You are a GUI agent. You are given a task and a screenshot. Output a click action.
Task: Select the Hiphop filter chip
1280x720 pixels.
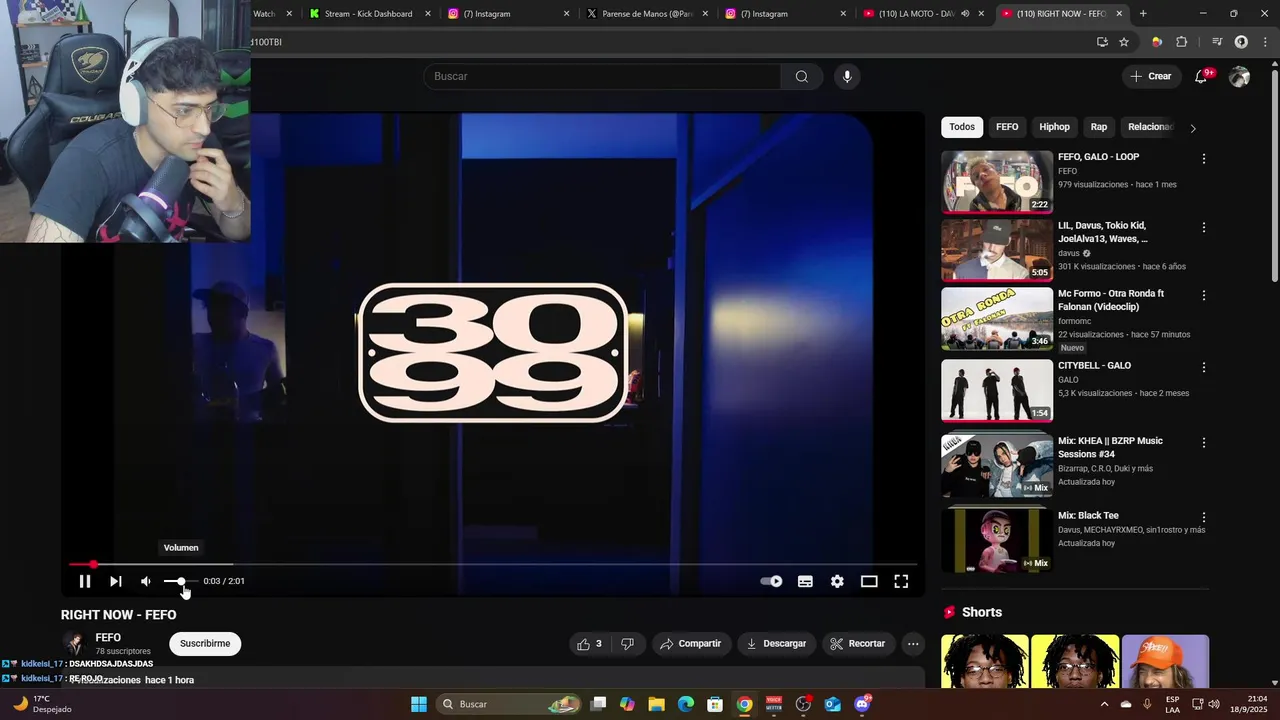[1054, 127]
